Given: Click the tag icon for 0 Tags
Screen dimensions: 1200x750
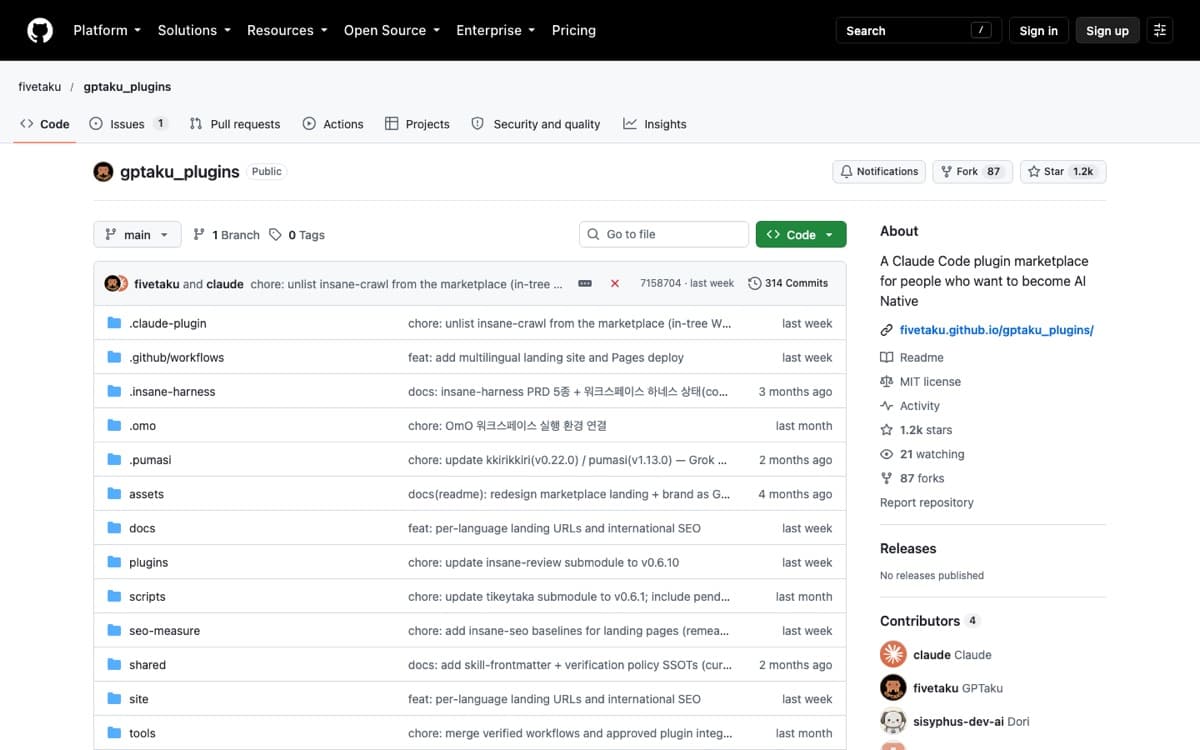Looking at the screenshot, I should (275, 235).
